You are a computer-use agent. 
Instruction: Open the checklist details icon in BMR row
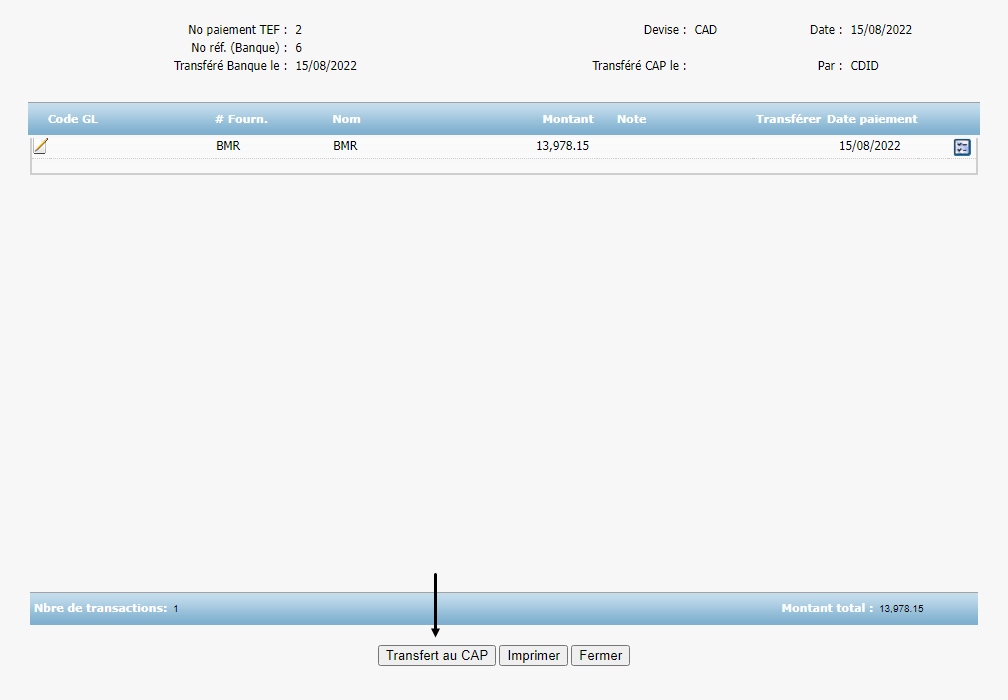(962, 147)
